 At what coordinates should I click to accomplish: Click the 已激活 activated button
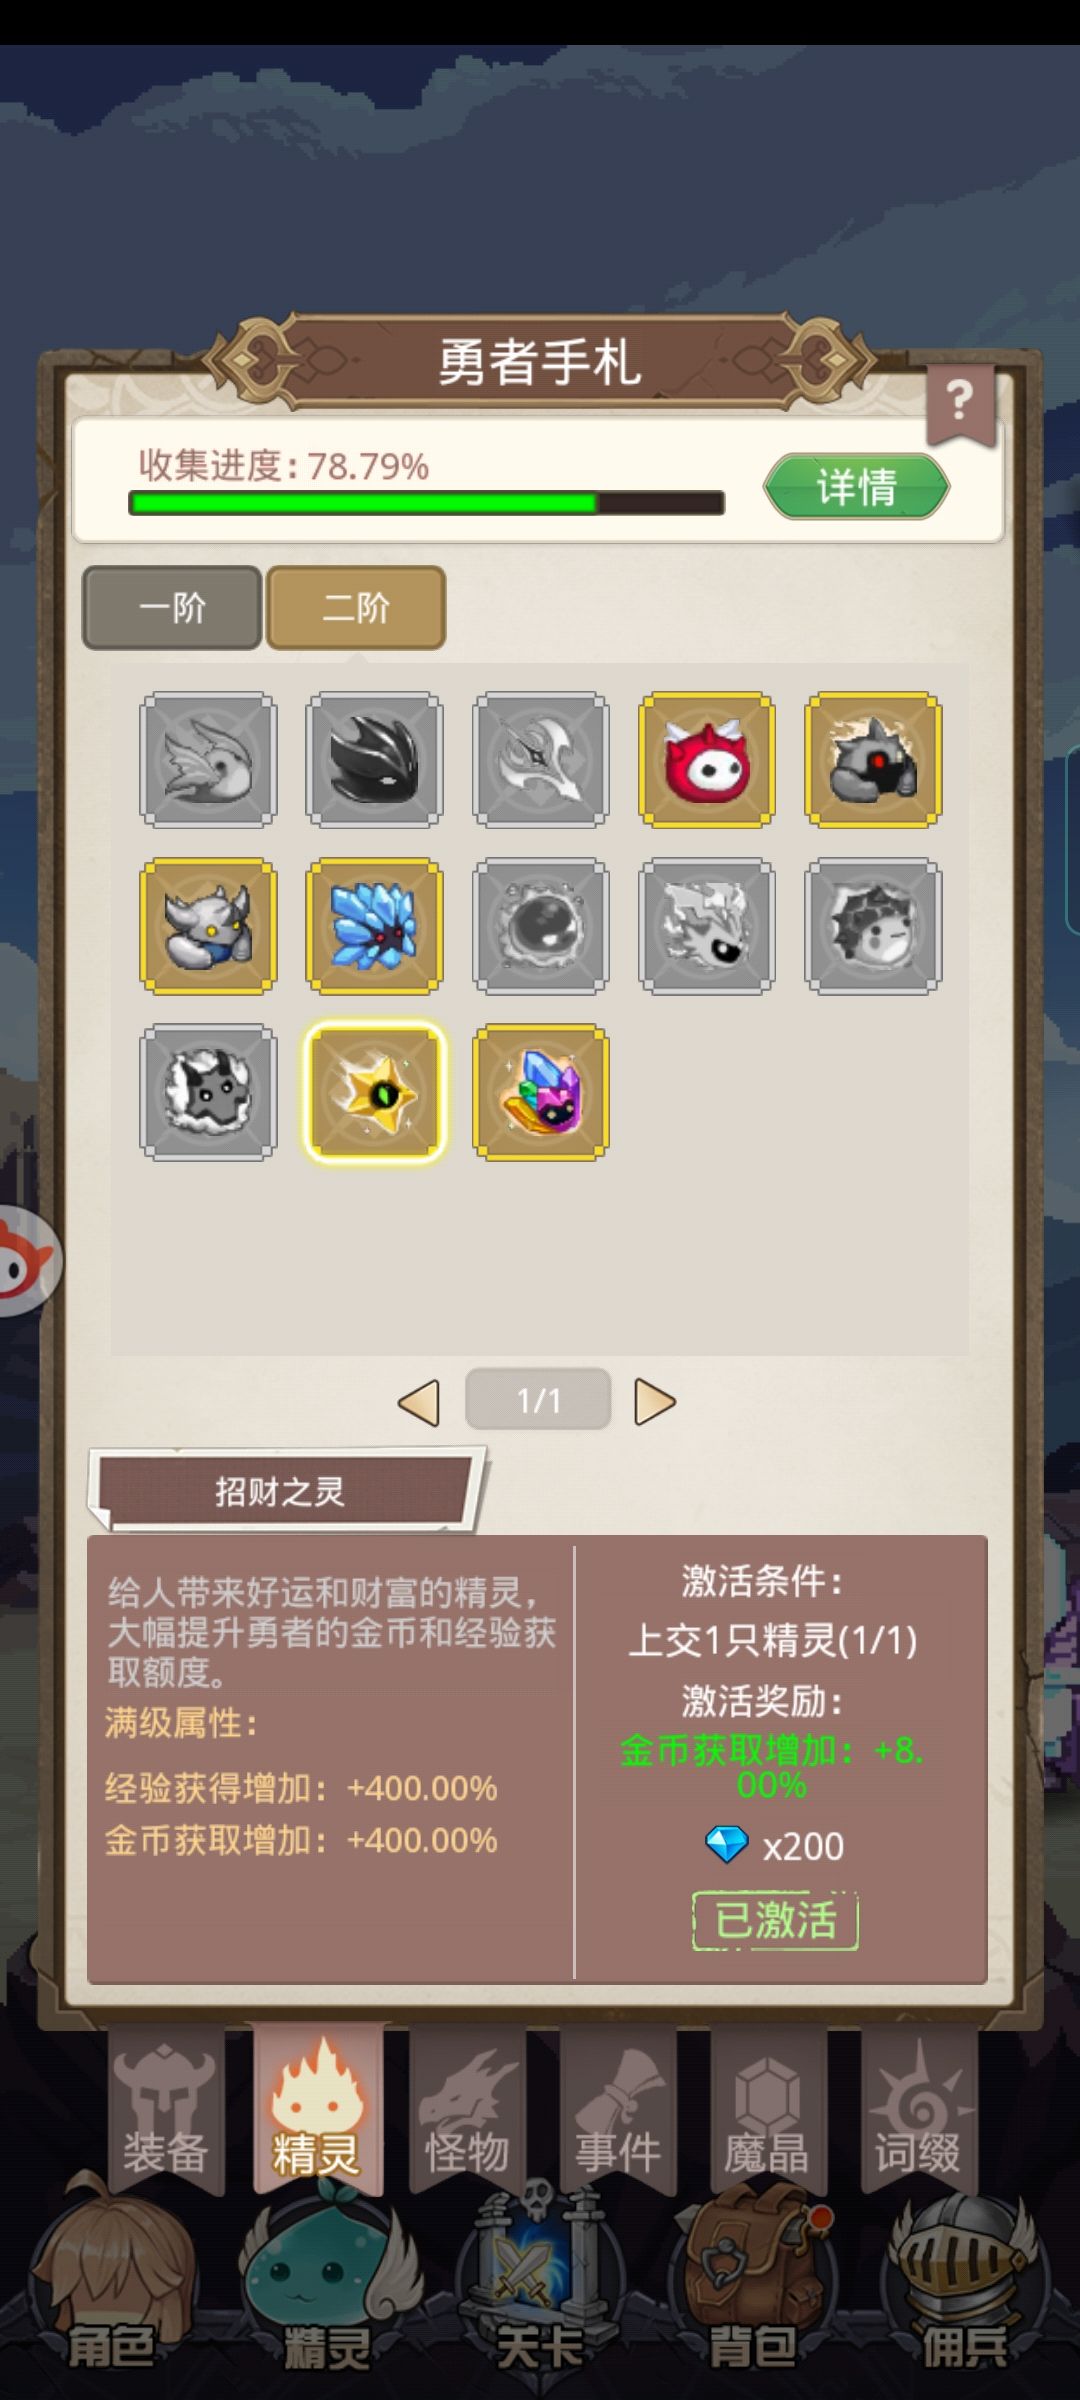click(x=776, y=1921)
